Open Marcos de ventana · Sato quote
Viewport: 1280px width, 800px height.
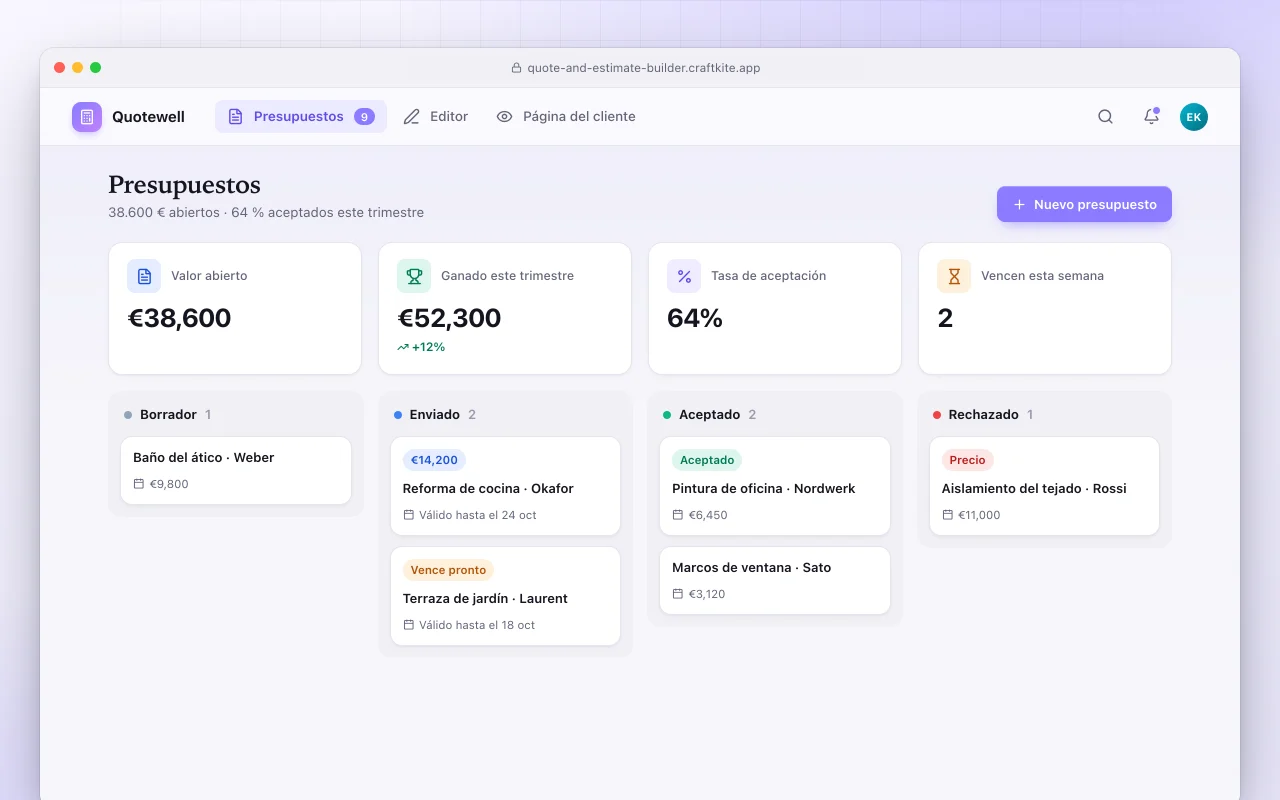click(775, 580)
